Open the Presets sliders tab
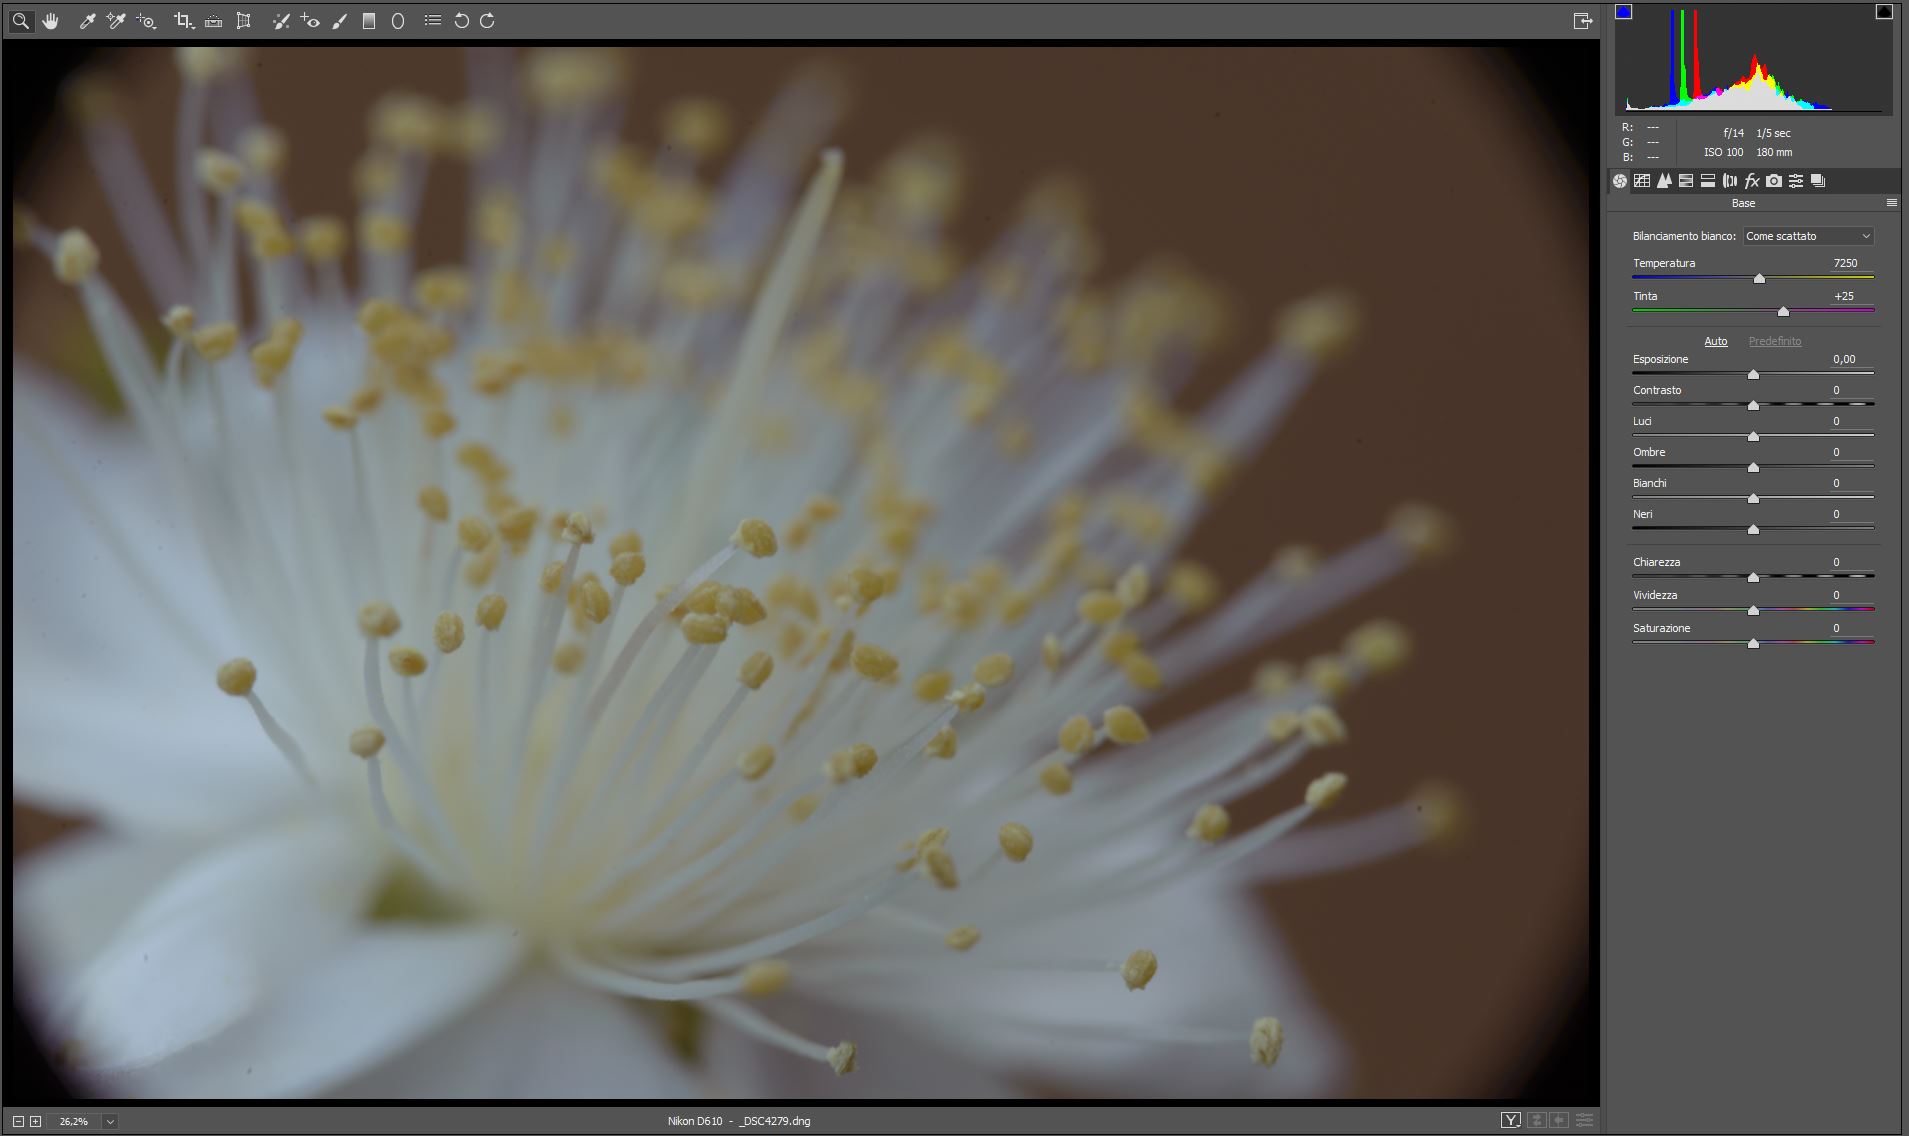Viewport: 1909px width, 1136px height. point(1796,181)
